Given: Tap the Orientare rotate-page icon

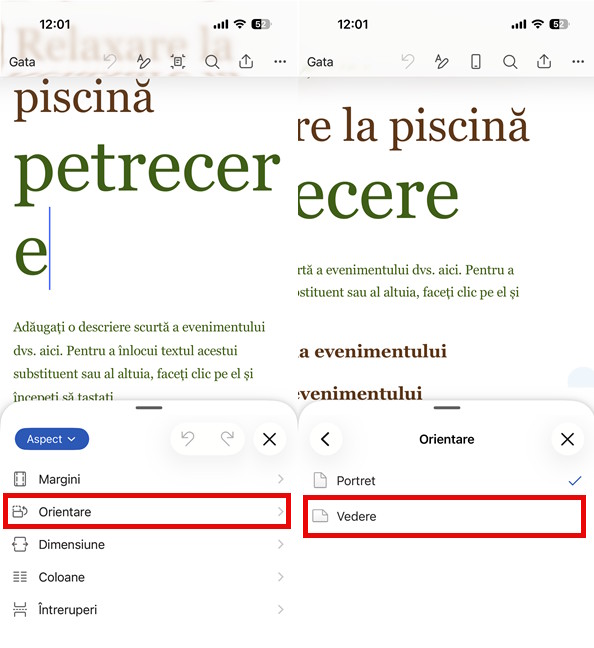Looking at the screenshot, I should tap(20, 512).
